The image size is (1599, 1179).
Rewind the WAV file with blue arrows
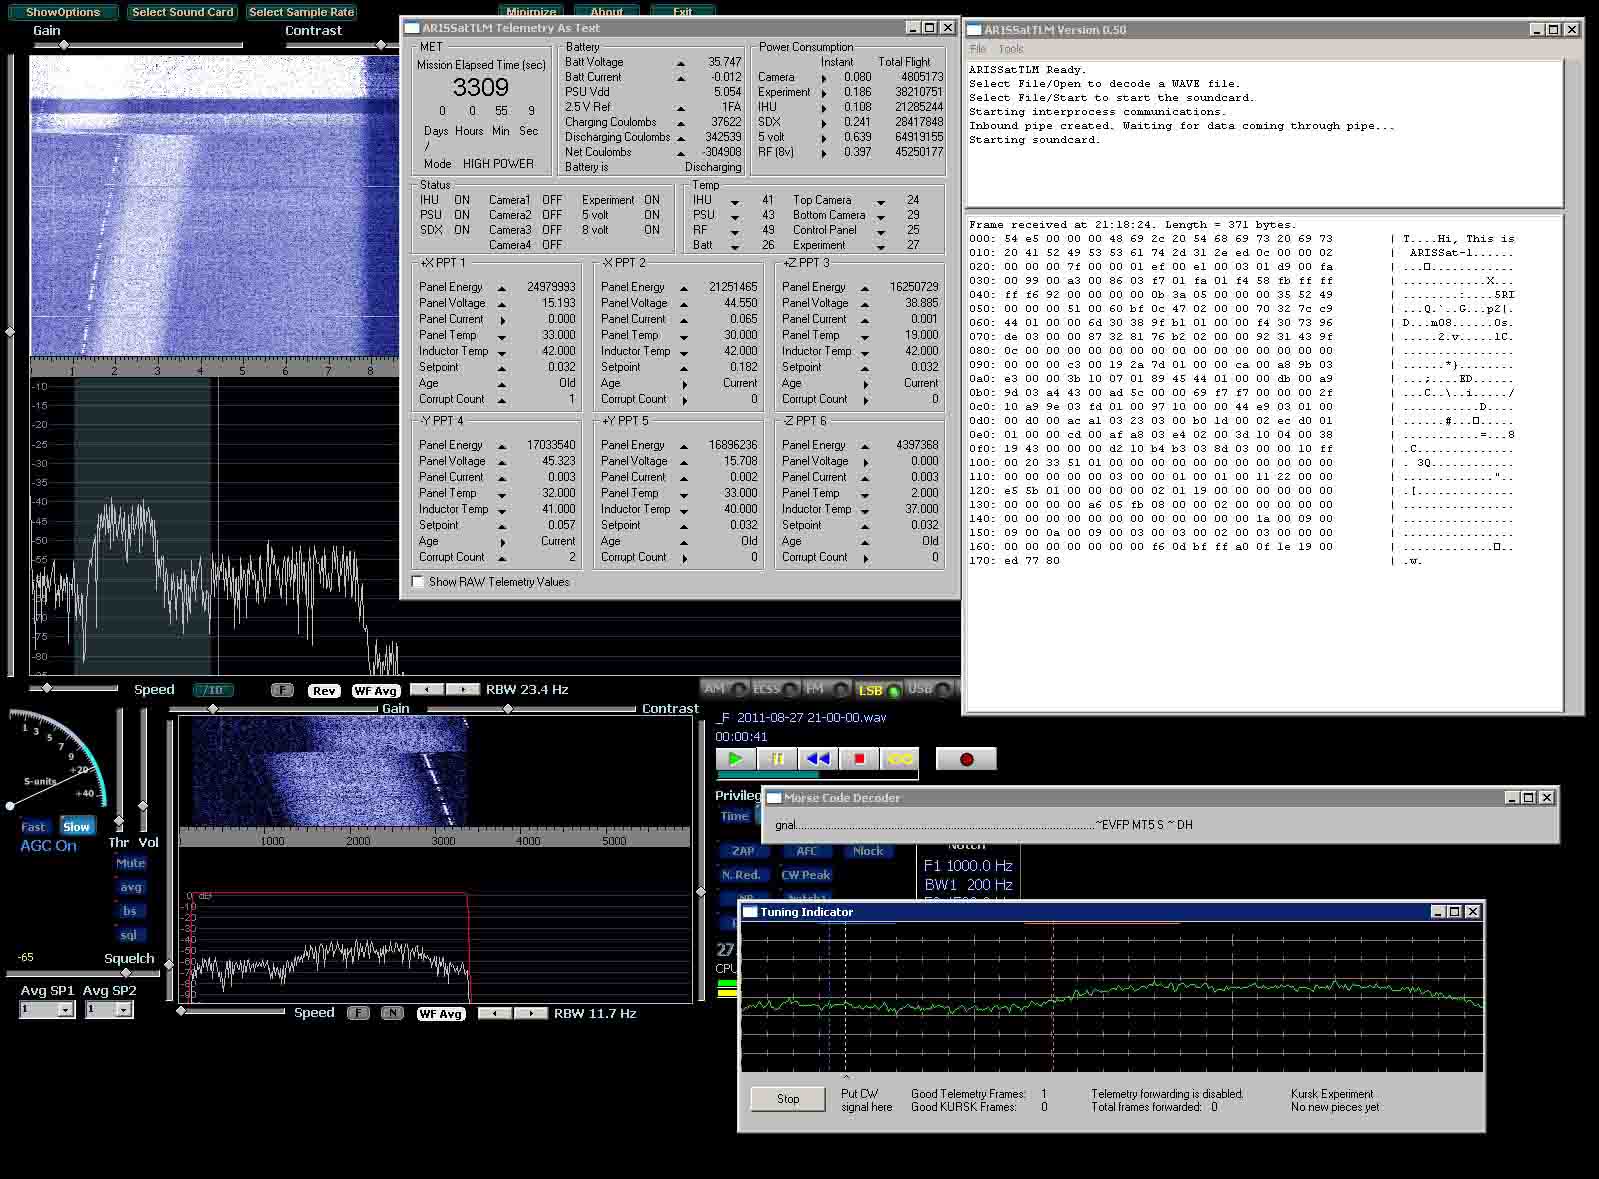point(818,759)
